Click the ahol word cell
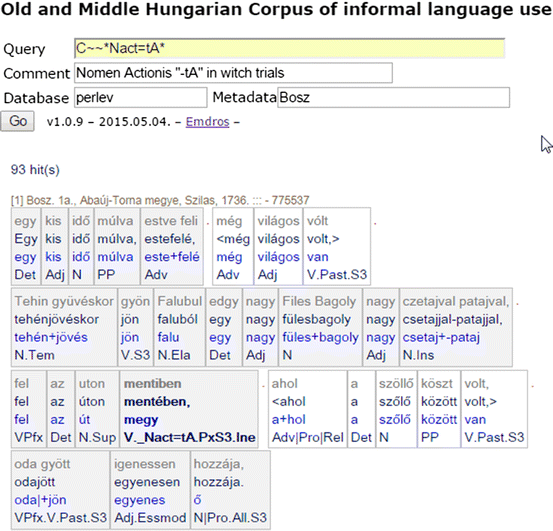The image size is (553, 531). (308, 409)
